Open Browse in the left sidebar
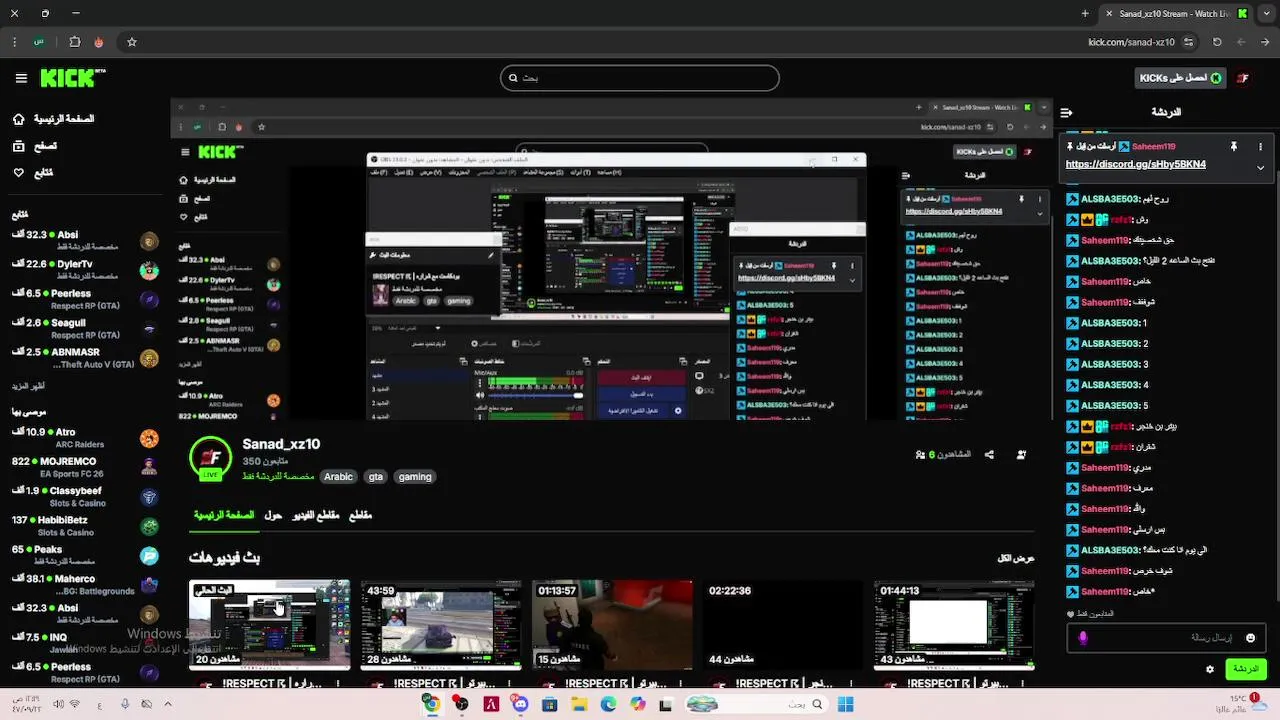1280x720 pixels. 35,146
